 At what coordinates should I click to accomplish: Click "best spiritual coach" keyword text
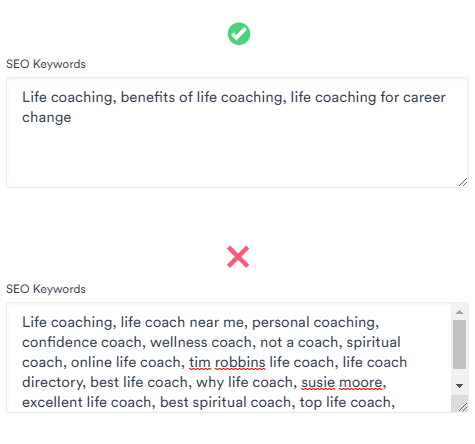[x=226, y=402]
